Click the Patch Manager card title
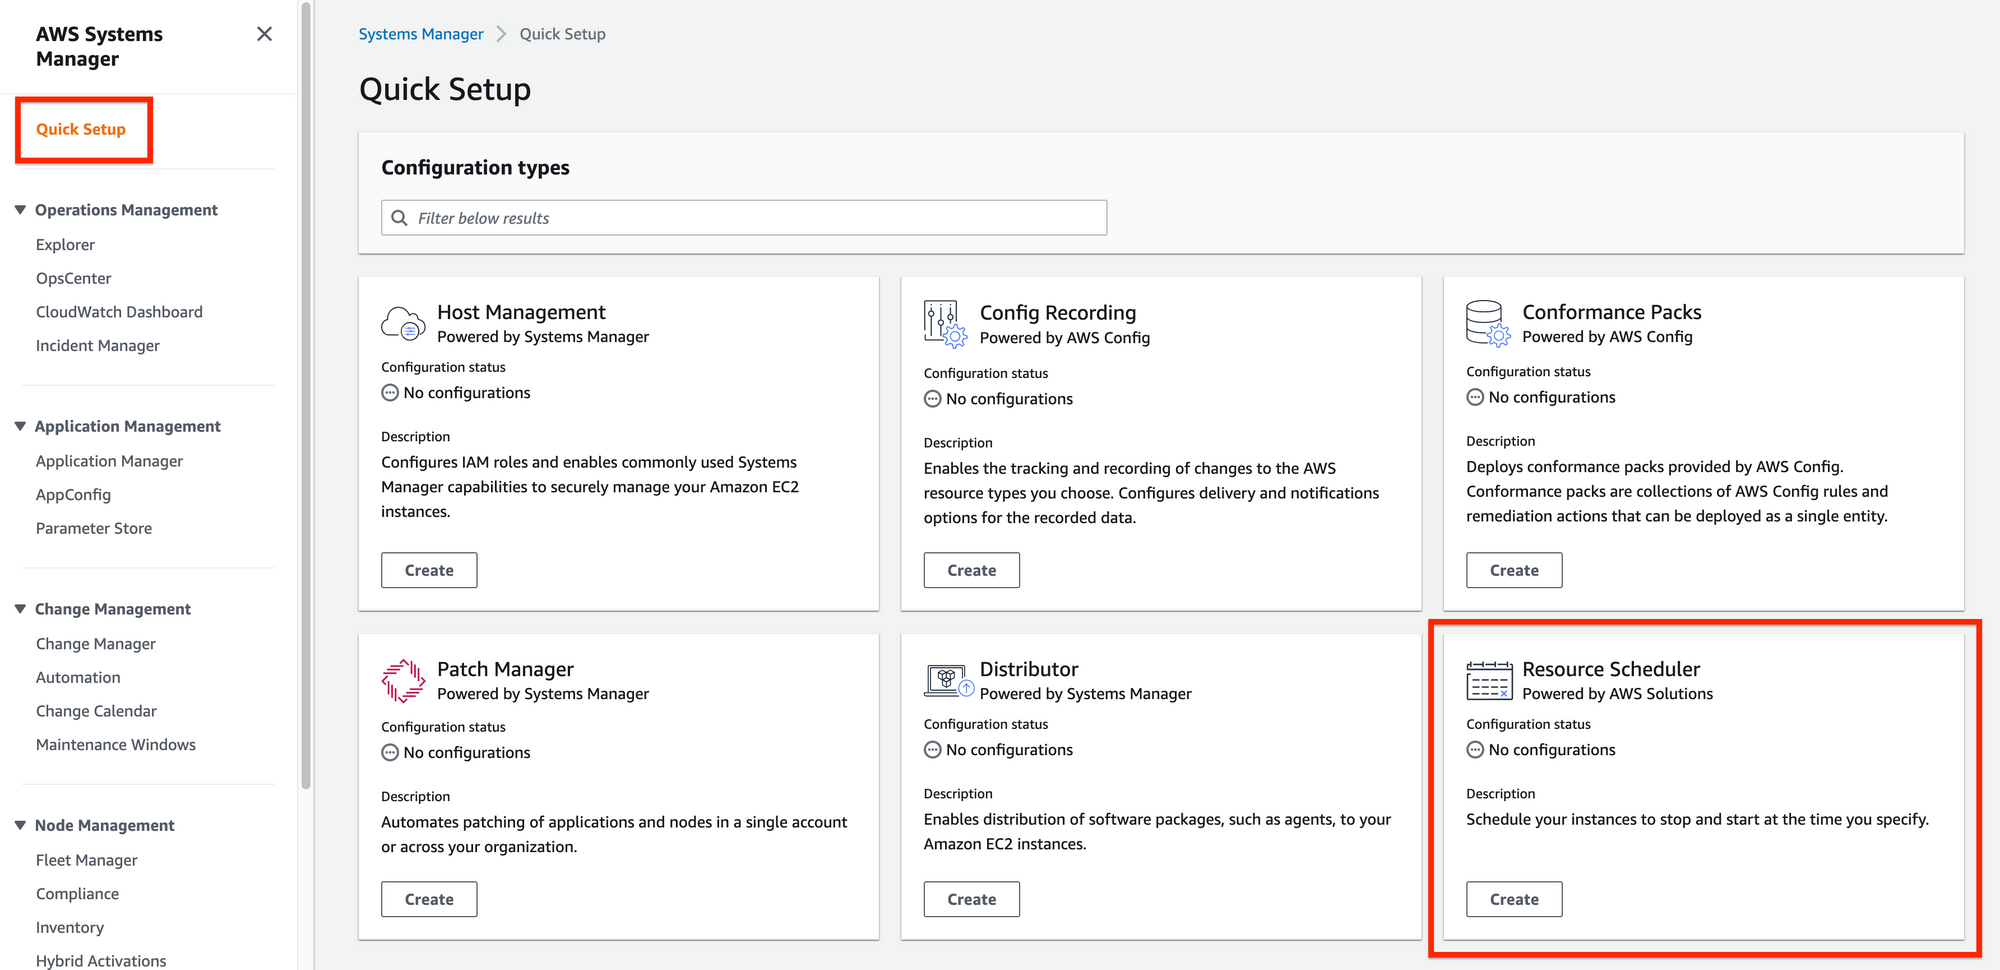 (x=505, y=669)
